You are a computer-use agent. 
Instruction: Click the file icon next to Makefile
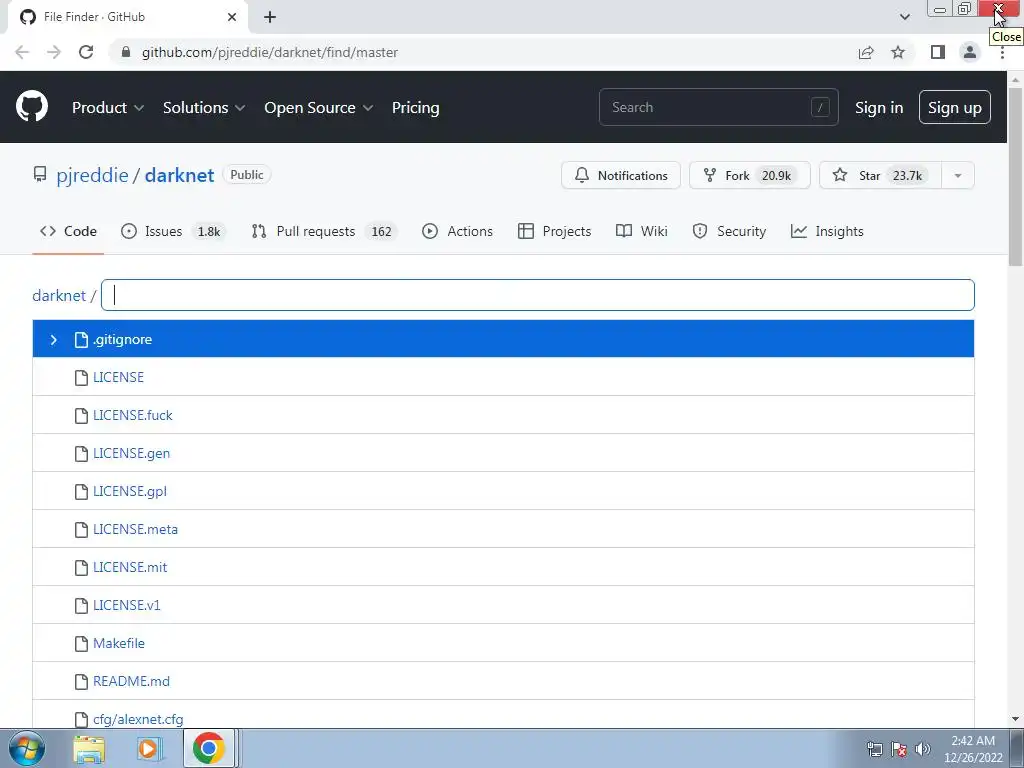[81, 643]
